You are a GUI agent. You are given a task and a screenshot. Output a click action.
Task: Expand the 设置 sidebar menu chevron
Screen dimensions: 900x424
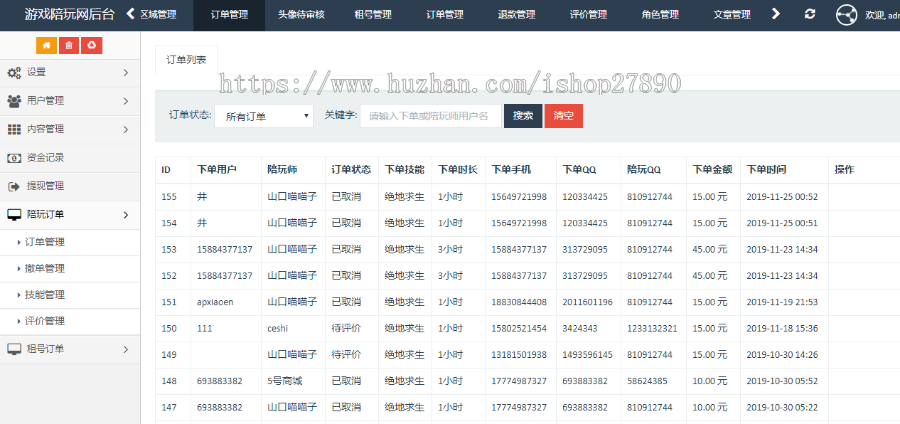126,73
